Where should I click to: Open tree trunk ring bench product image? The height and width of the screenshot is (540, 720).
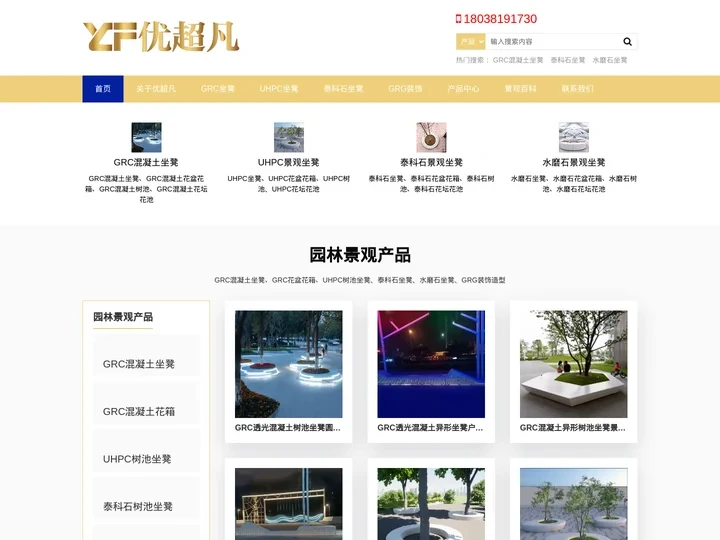431,504
